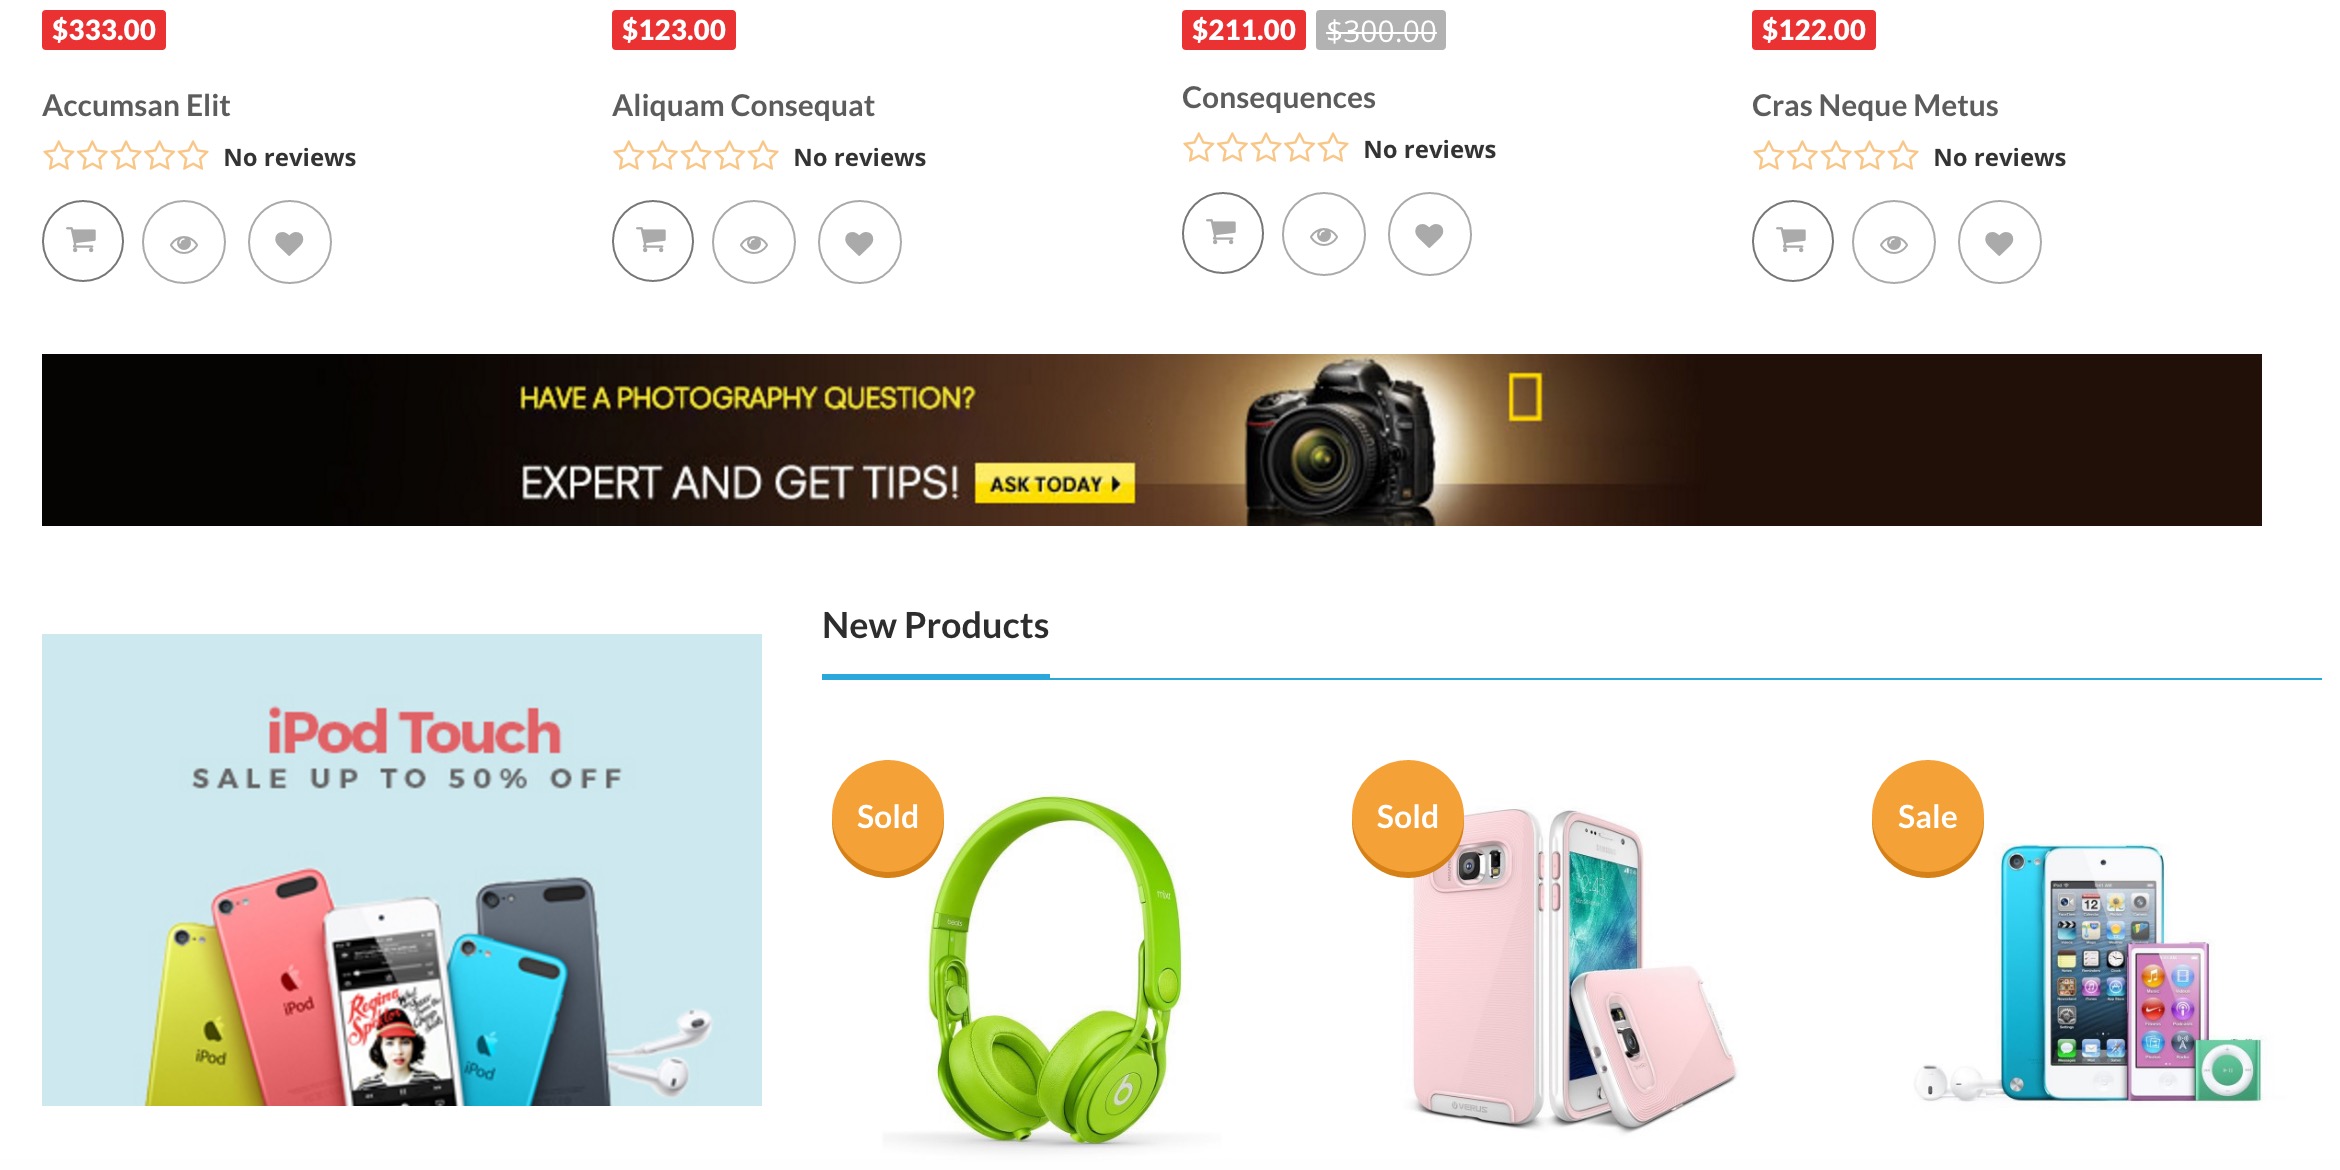
Task: Quick view Cras Neque Metus
Action: 1894,242
